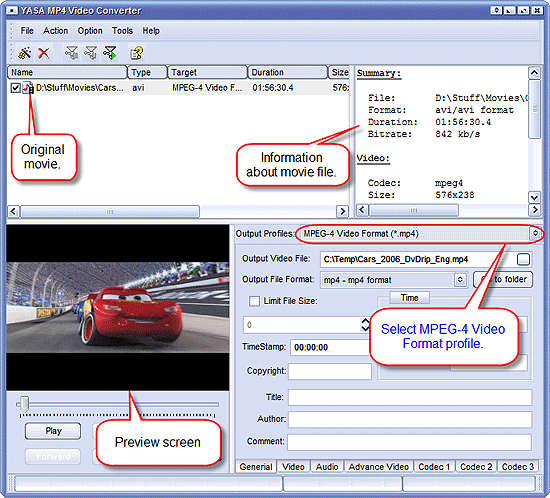This screenshot has width=550, height=498.
Task: Click the MPEG-4 Video F... target cell
Action: tap(207, 88)
